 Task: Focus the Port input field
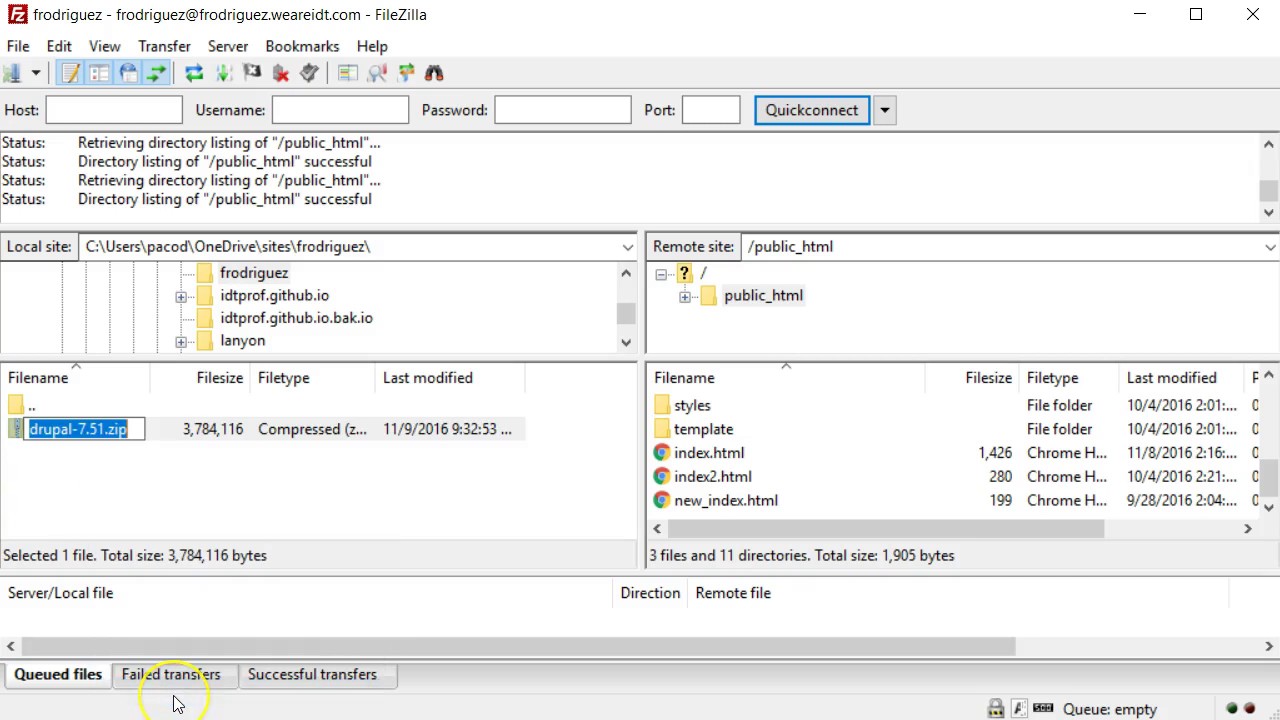711,110
